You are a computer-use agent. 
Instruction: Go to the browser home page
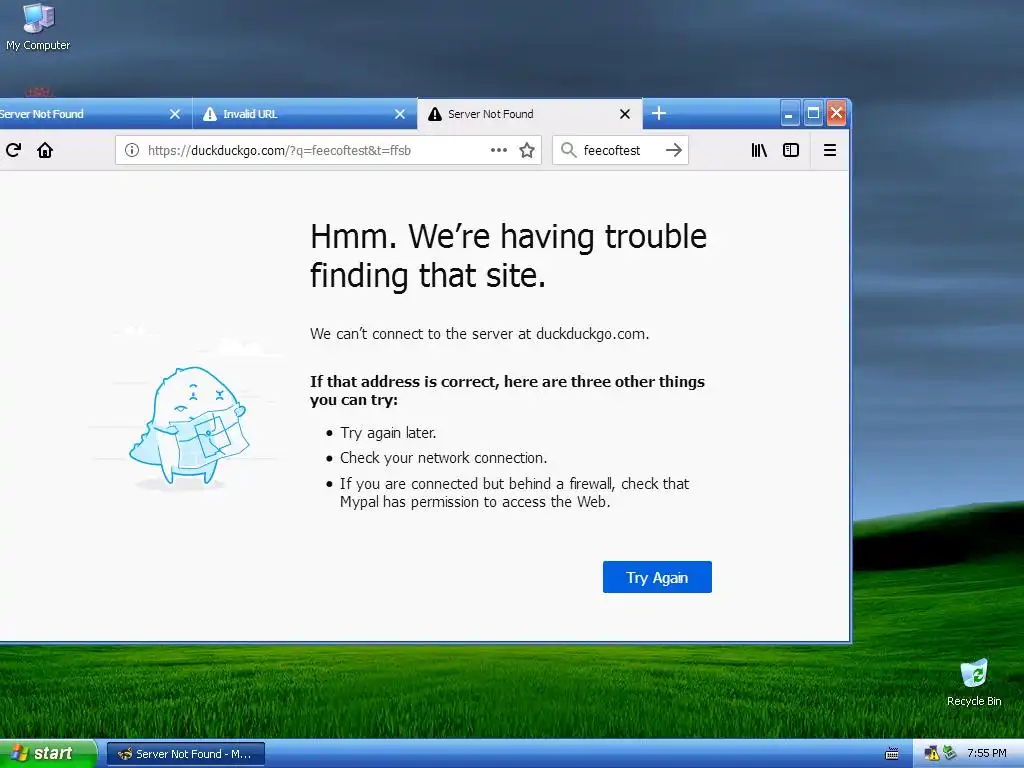click(45, 150)
